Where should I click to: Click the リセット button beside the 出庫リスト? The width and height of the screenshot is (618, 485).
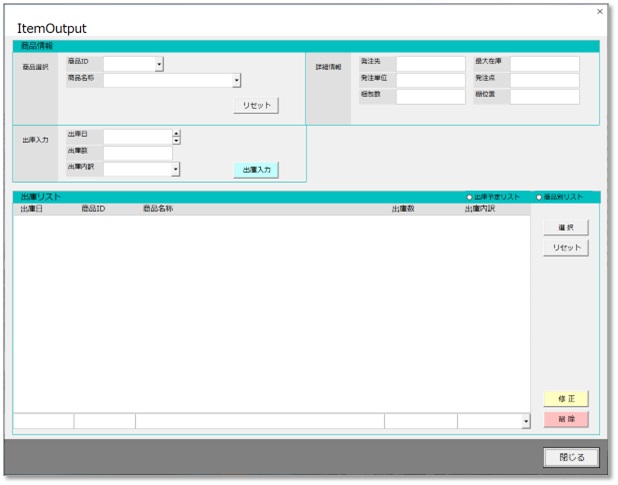tap(566, 248)
